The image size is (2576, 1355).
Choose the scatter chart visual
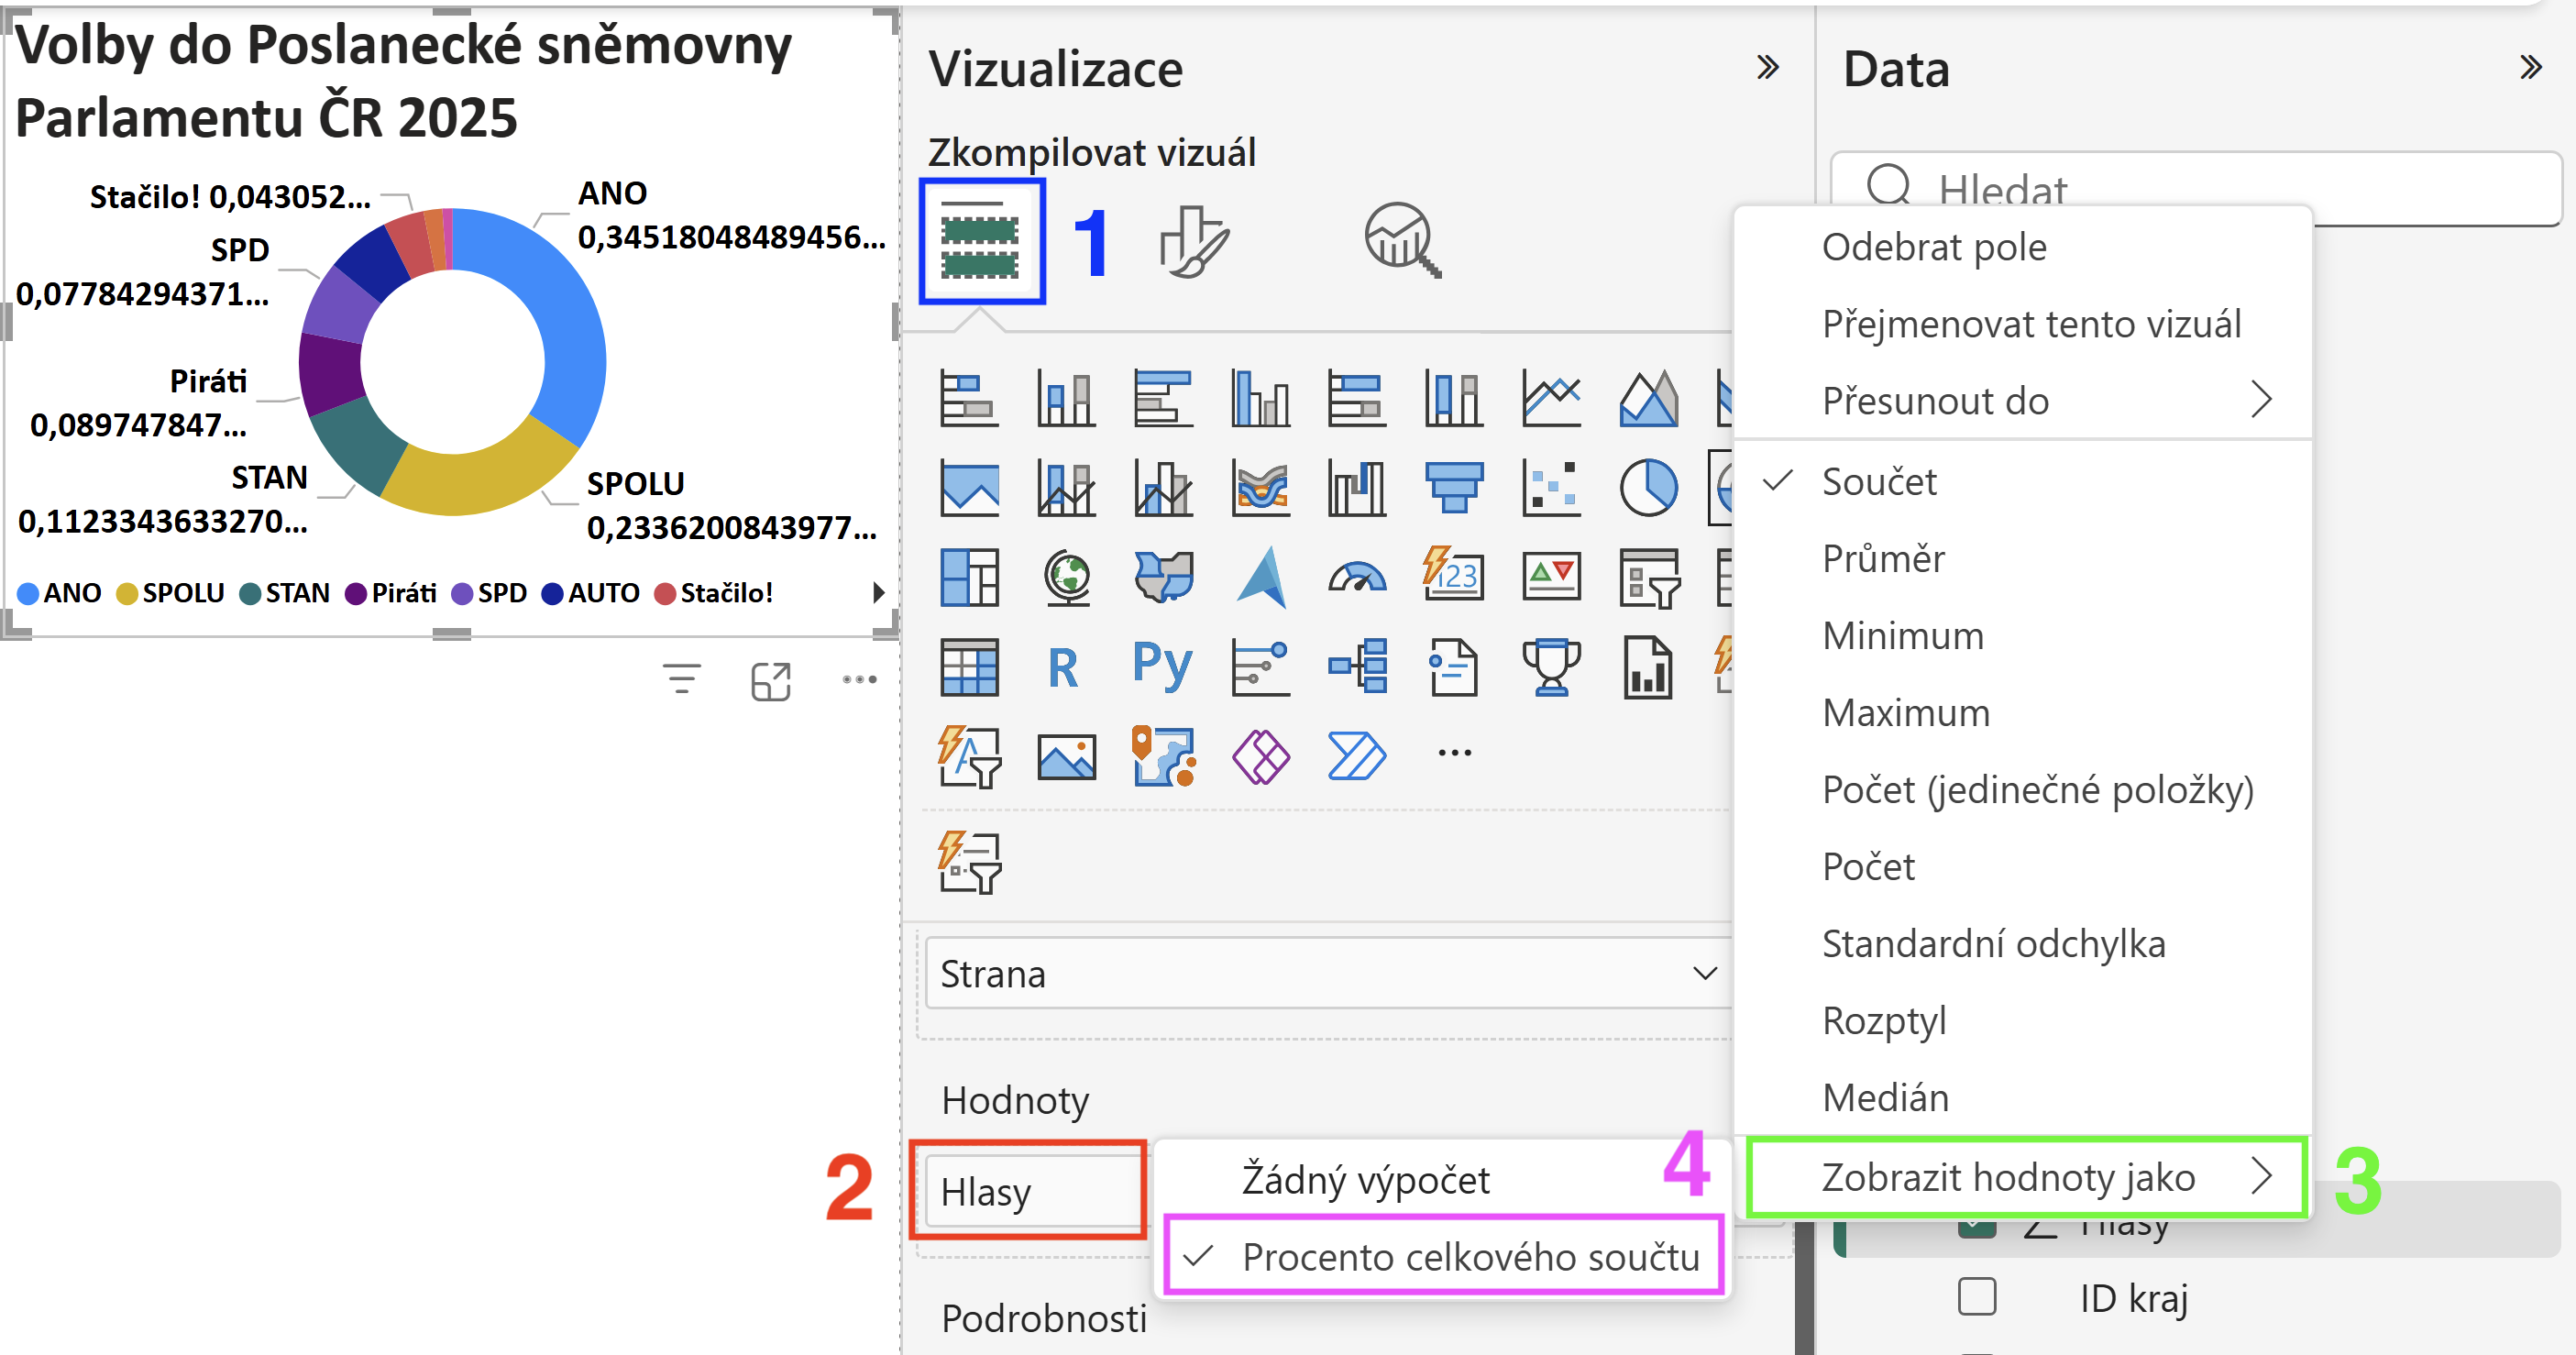[x=1550, y=488]
